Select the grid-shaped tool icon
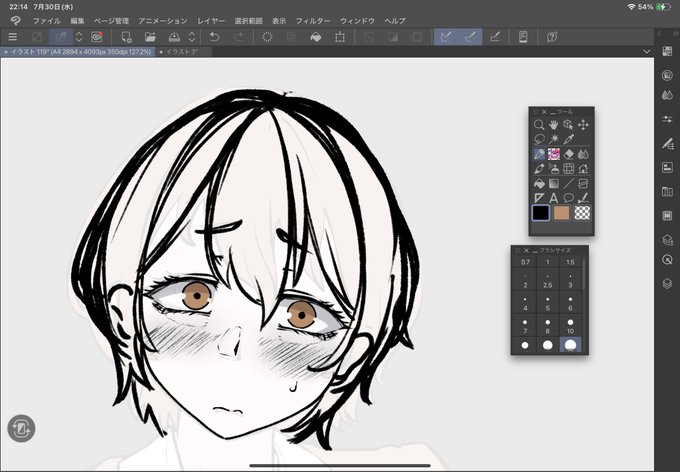Image resolution: width=680 pixels, height=472 pixels. pos(568,169)
